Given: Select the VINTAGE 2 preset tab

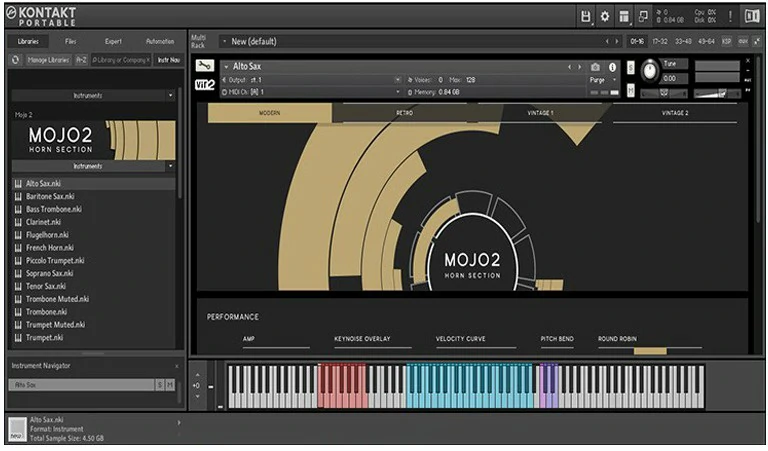Looking at the screenshot, I should (675, 113).
